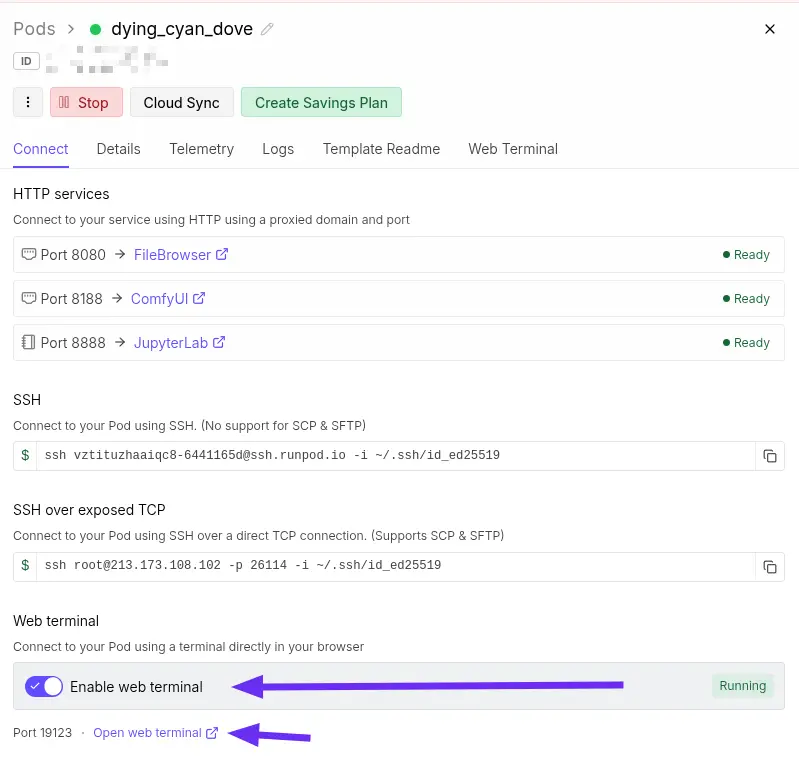This screenshot has width=799, height=766.
Task: Click Create Savings Plan
Action: 321,102
